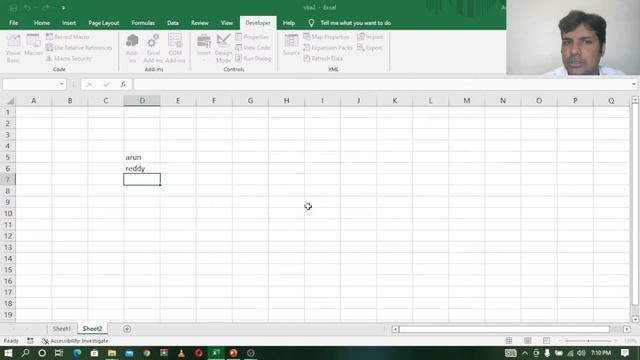Open the Visual Basic editor
This screenshot has height=360, width=640.
click(x=13, y=48)
